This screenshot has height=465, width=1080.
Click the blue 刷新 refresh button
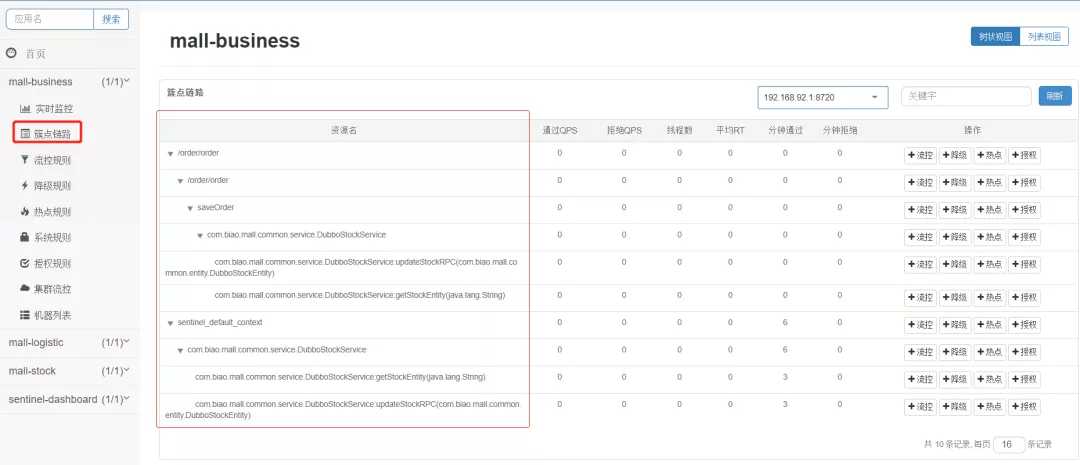coord(1055,96)
